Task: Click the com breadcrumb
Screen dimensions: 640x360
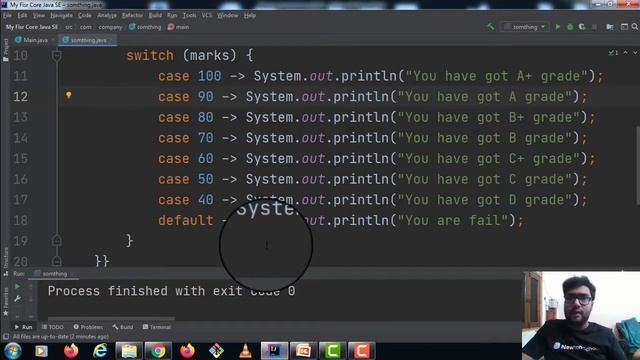Action: click(x=85, y=27)
